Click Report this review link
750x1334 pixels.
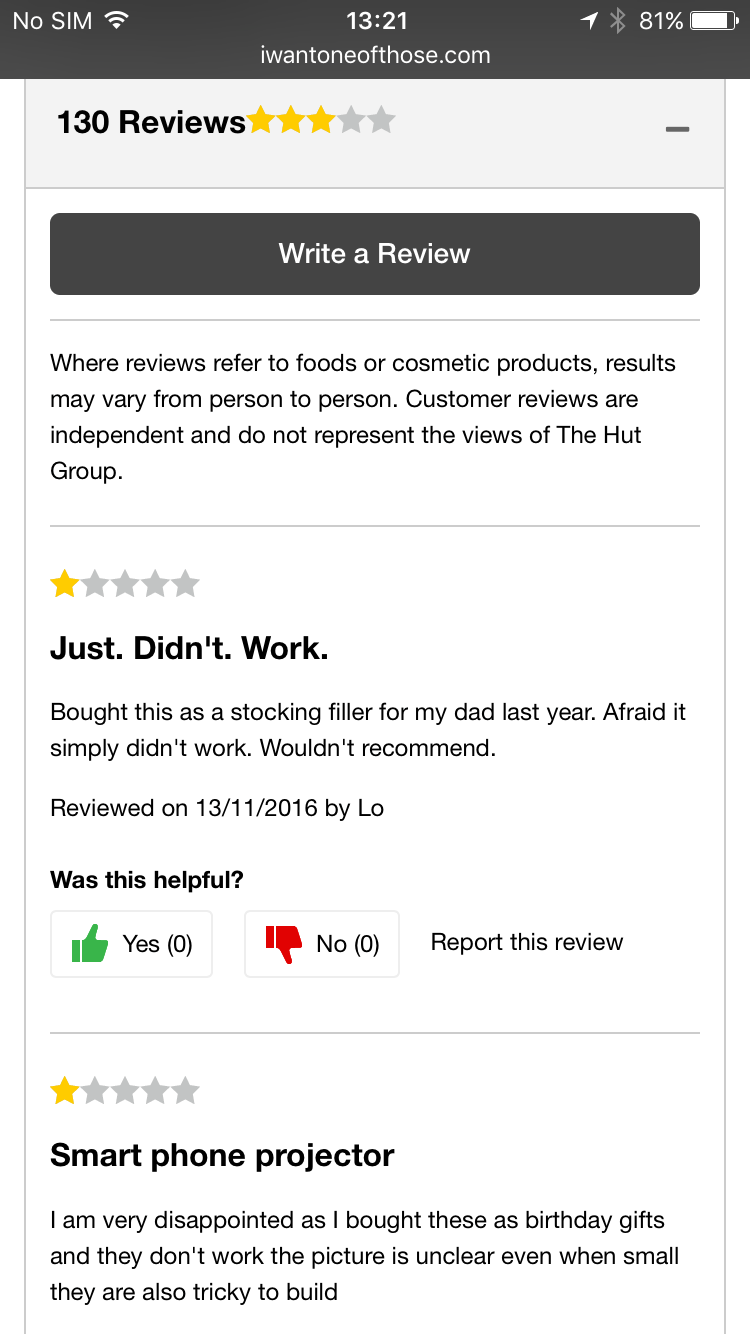click(x=527, y=941)
